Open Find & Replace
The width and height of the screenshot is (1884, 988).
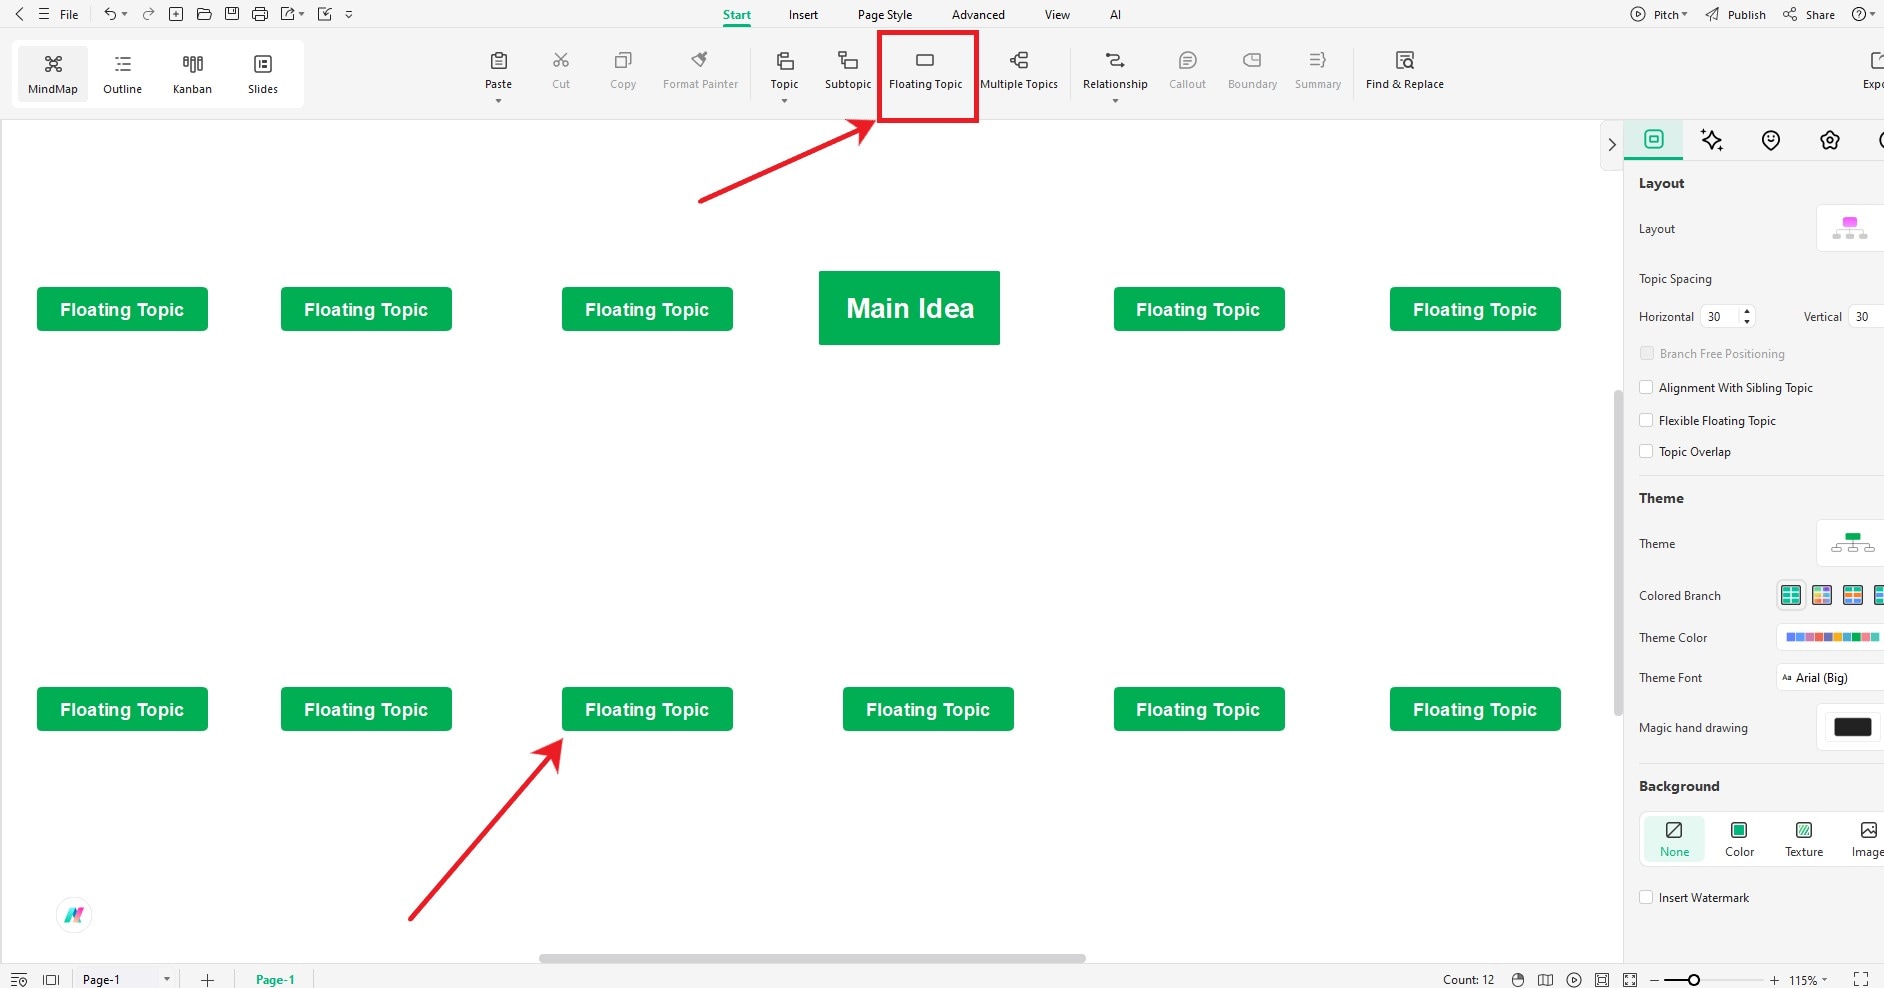(x=1405, y=71)
